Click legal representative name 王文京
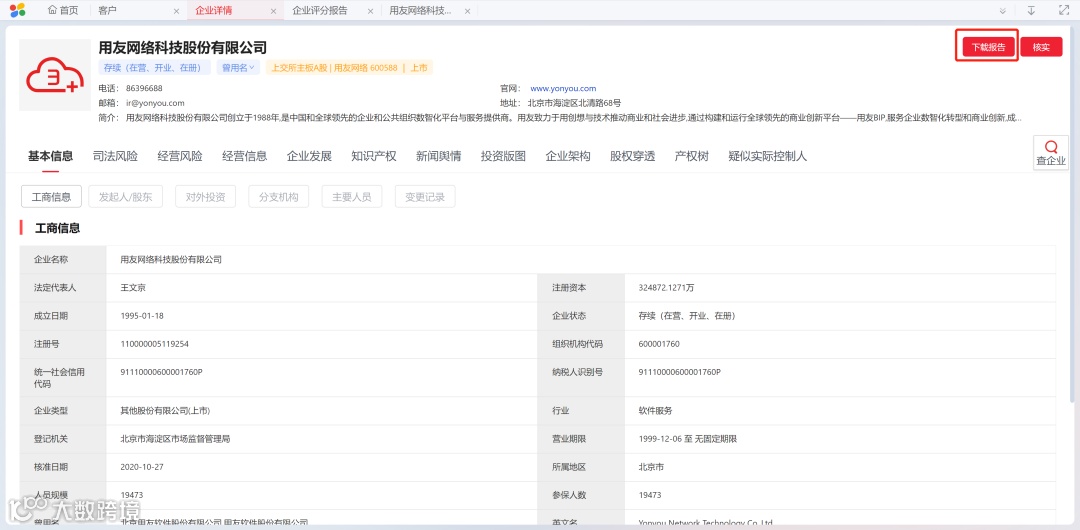The width and height of the screenshot is (1080, 530). click(x=133, y=288)
